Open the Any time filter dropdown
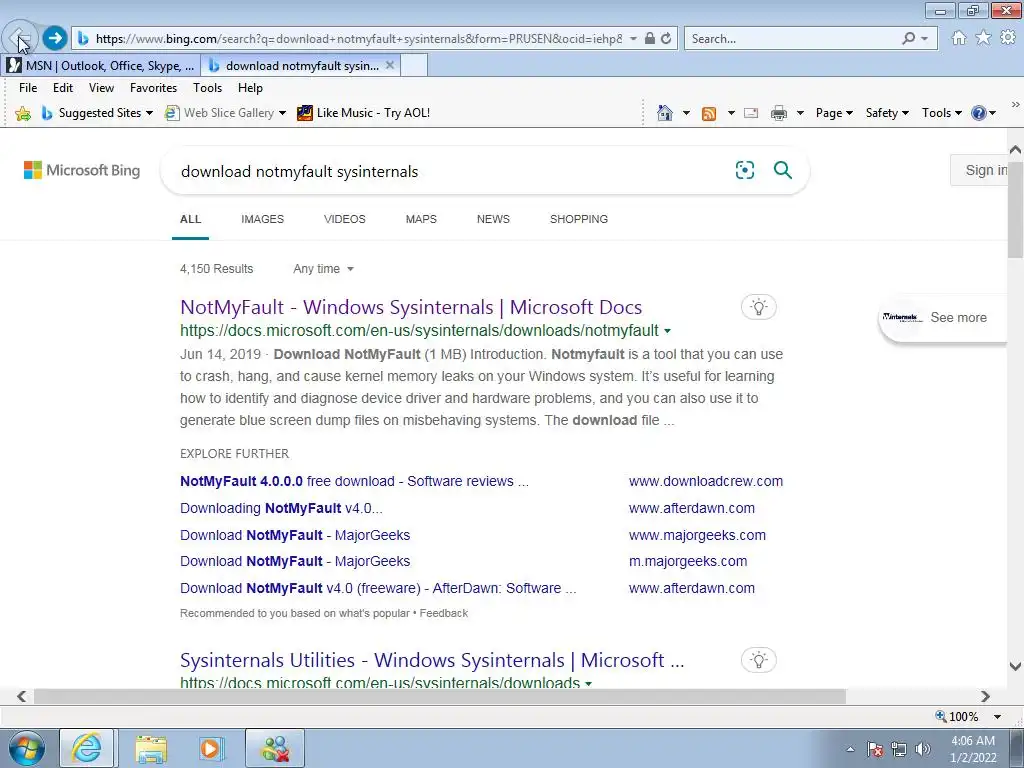Image resolution: width=1024 pixels, height=768 pixels. pyautogui.click(x=323, y=268)
